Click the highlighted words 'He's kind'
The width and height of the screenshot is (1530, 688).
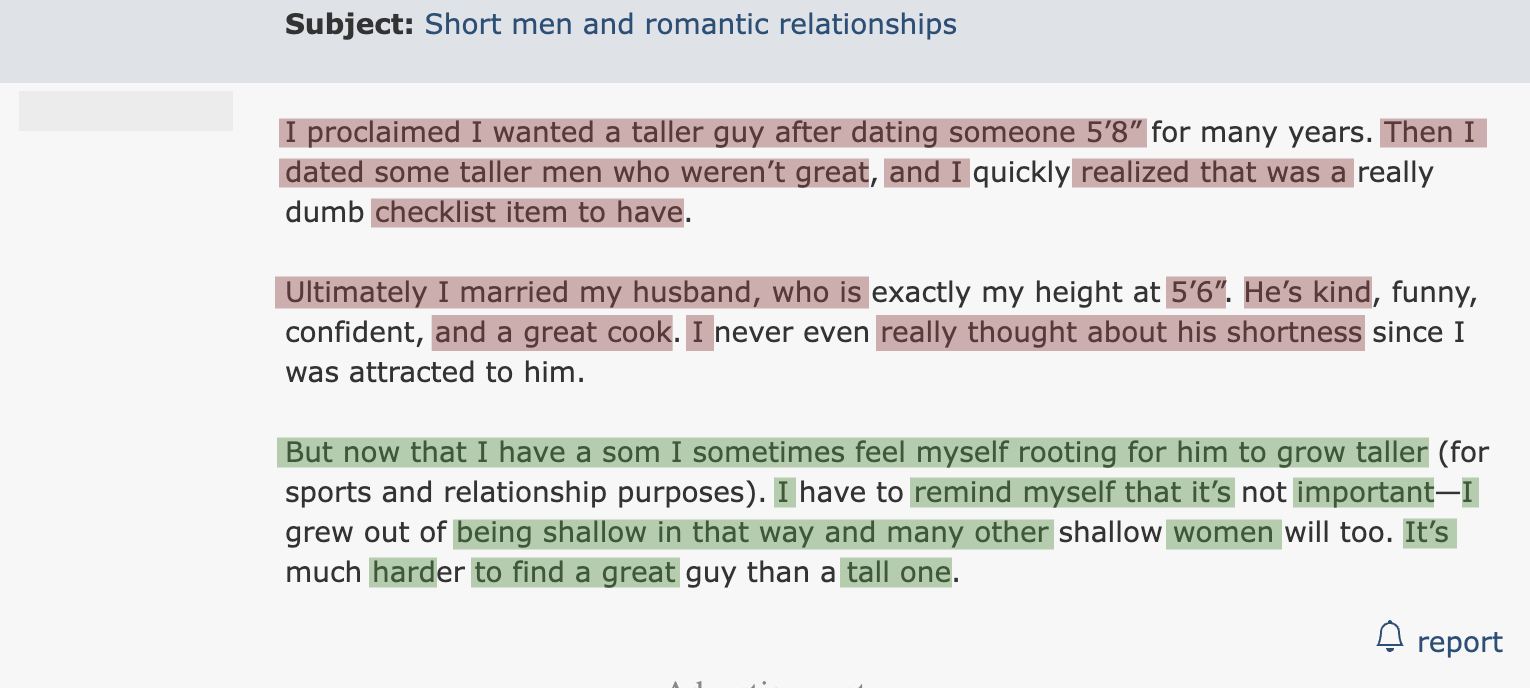(1308, 292)
